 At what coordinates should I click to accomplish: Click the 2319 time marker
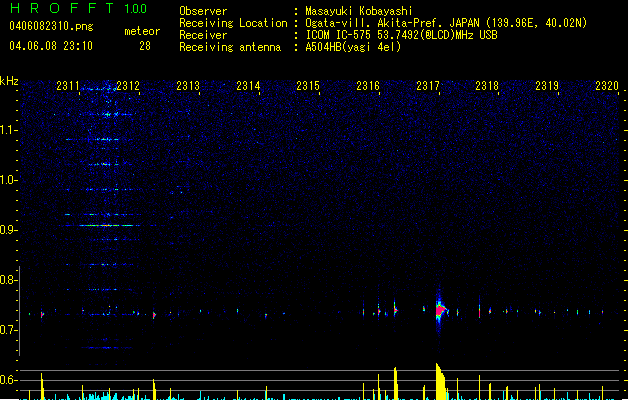pos(547,86)
